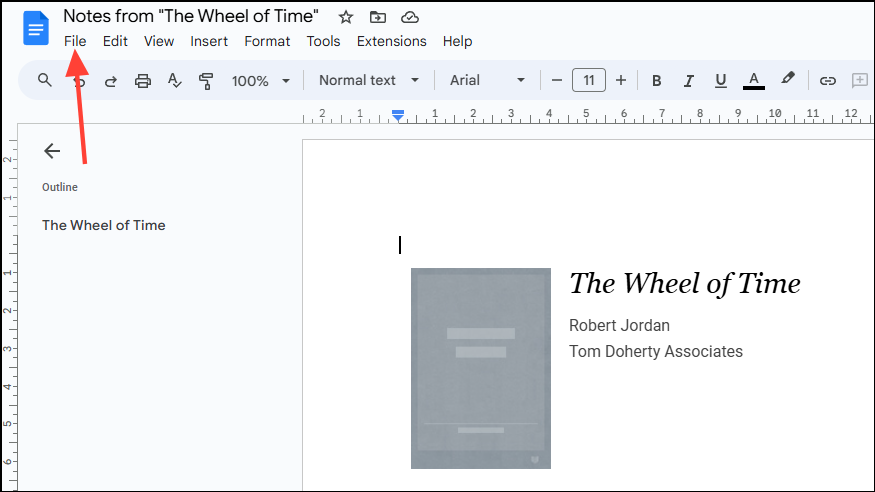Toggle underline formatting
Viewport: 875px width, 492px height.
tap(720, 81)
